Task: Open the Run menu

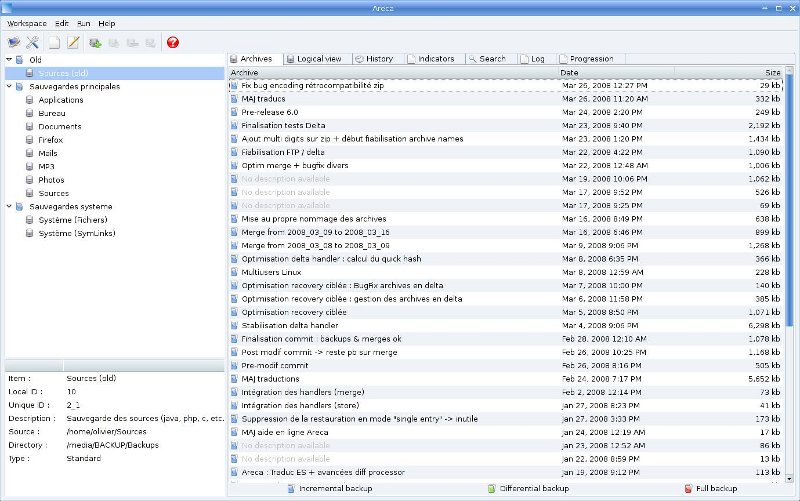Action: pos(84,23)
